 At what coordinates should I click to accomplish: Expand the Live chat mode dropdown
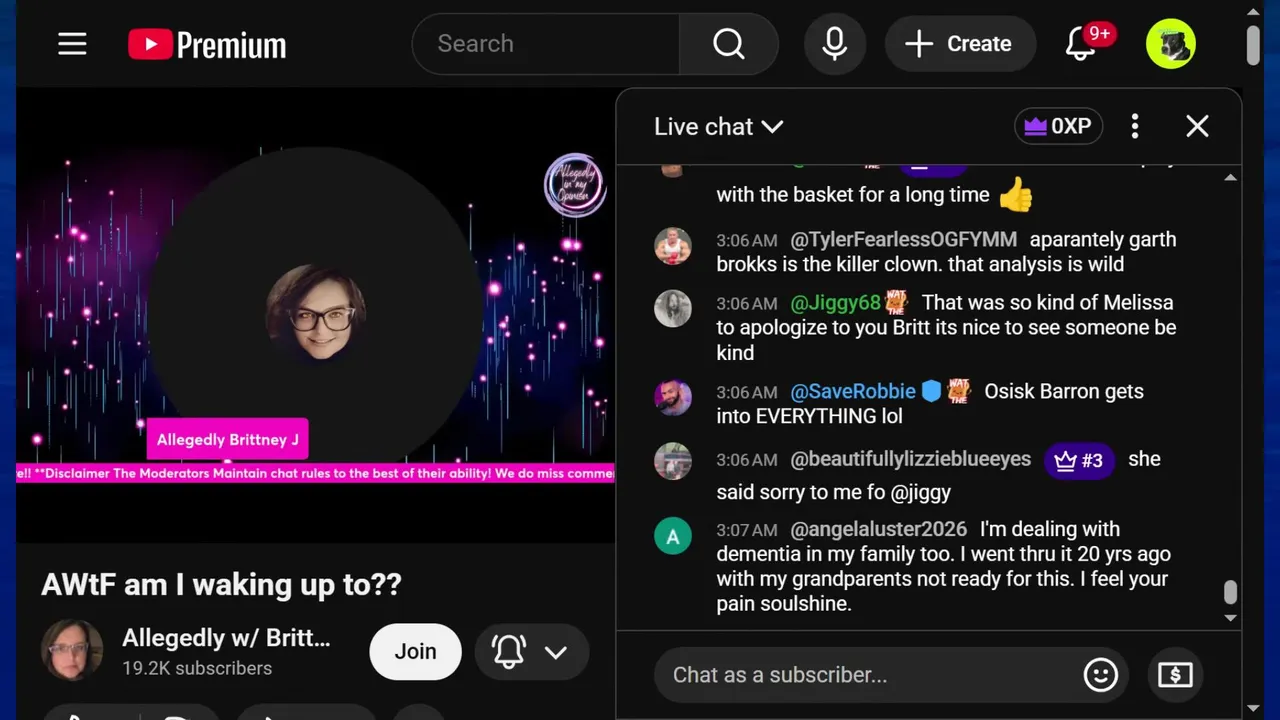(718, 126)
